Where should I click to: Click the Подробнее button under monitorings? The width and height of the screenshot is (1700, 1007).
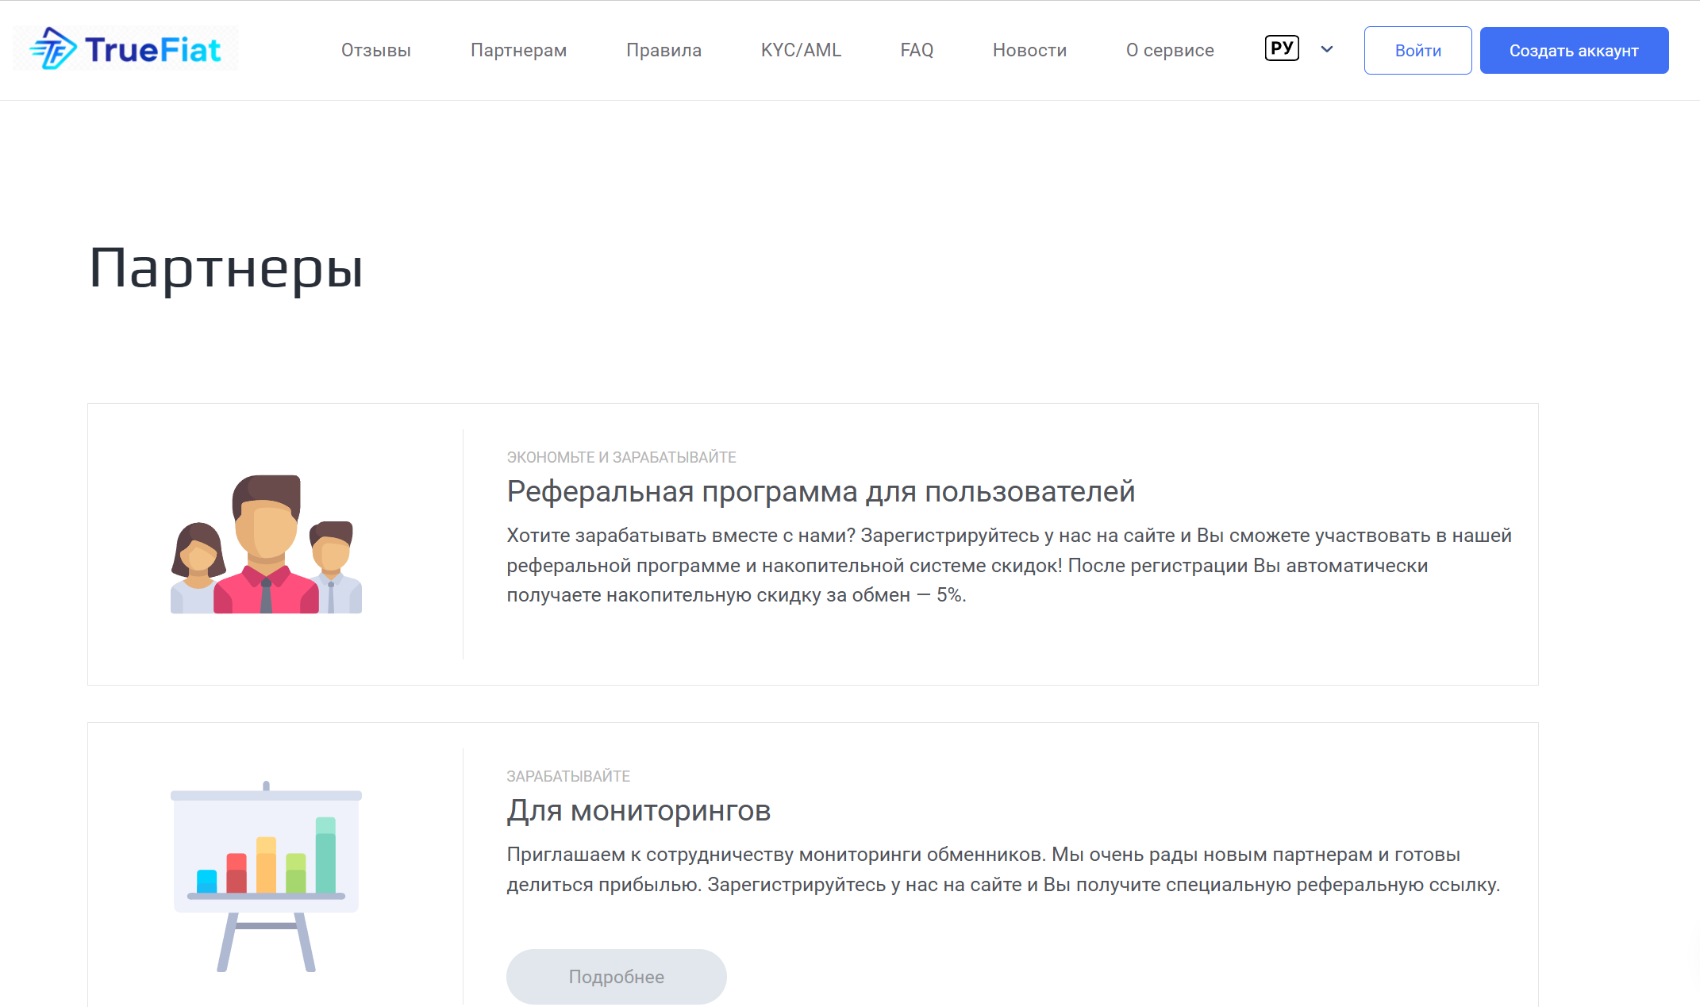pos(616,977)
